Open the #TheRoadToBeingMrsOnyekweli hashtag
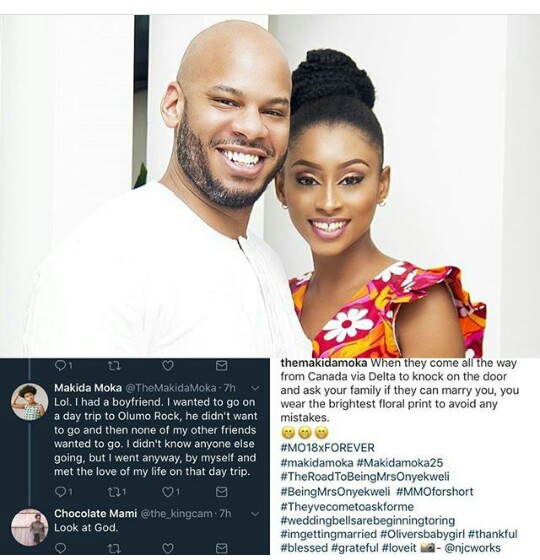Image resolution: width=540 pixels, height=560 pixels. click(x=365, y=477)
